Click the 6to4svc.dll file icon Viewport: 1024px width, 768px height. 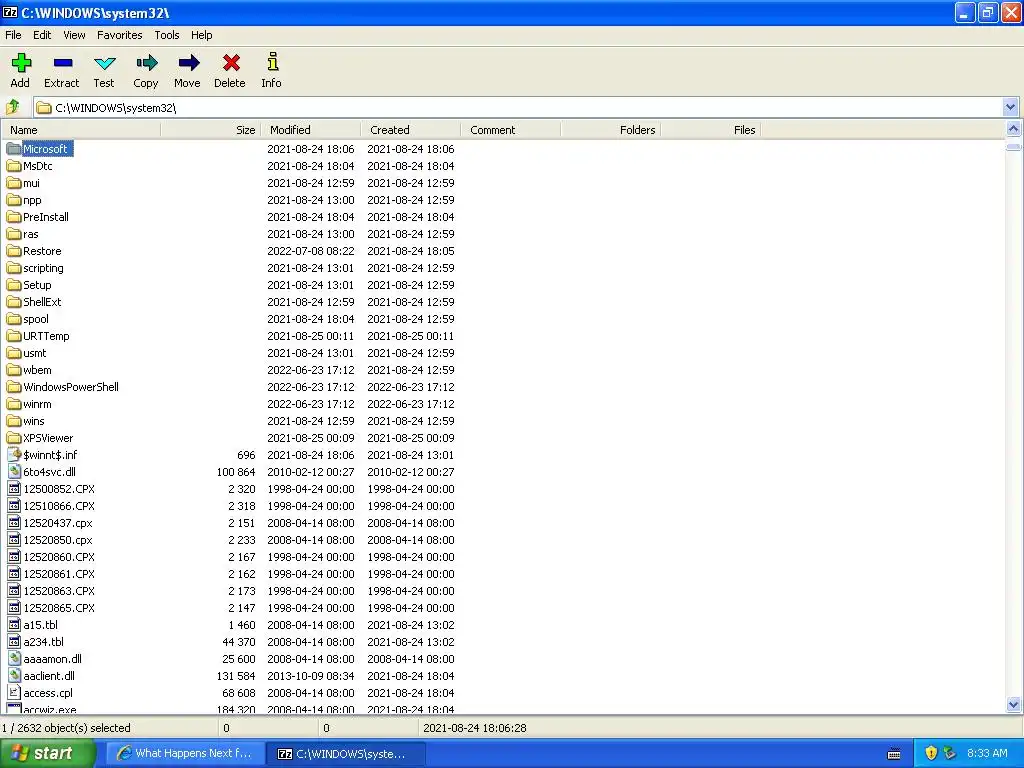14,472
